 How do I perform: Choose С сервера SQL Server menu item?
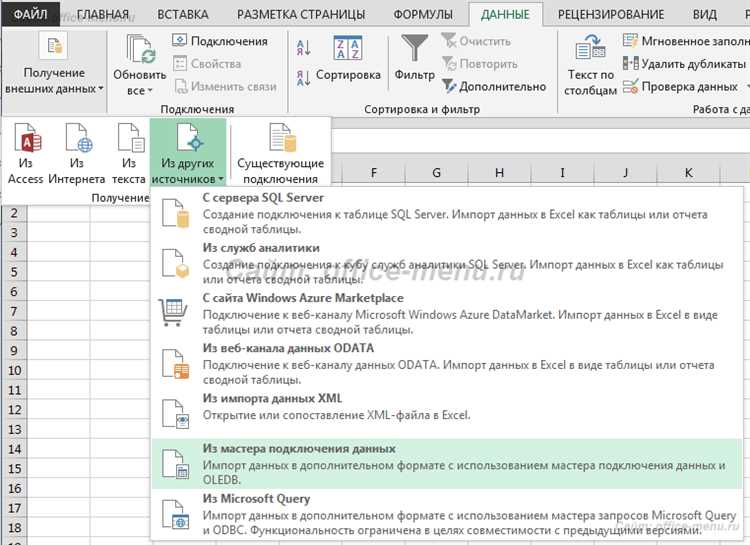point(447,213)
